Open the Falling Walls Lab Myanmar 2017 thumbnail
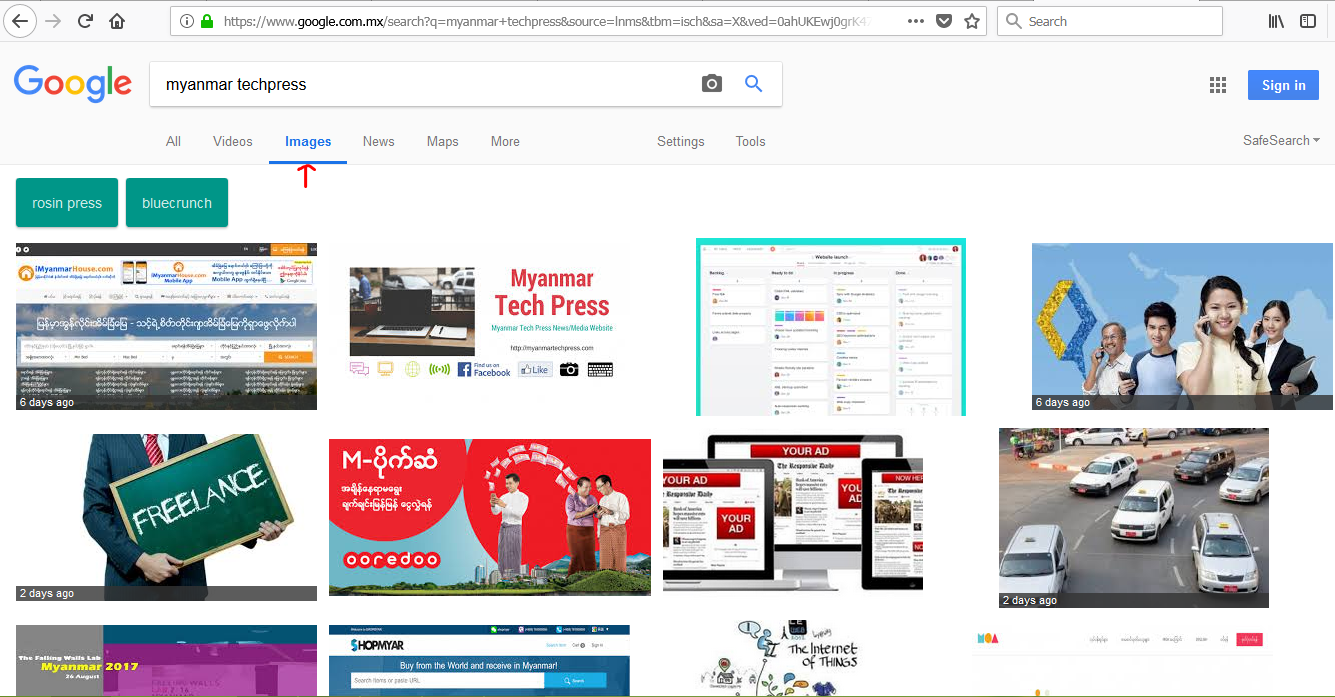Viewport: 1335px width, 697px height. [166, 660]
